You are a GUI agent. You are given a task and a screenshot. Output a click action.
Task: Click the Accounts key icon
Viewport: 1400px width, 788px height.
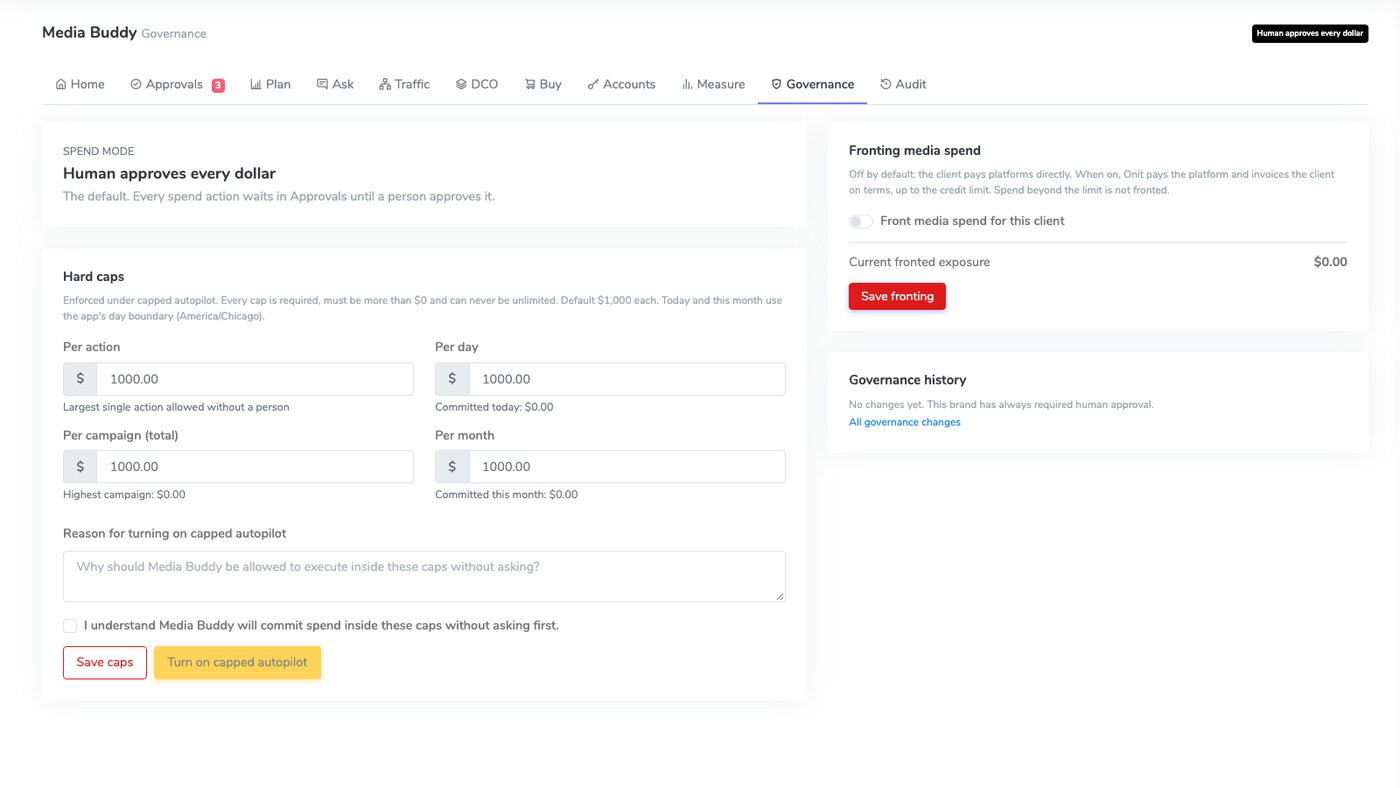[x=593, y=84]
